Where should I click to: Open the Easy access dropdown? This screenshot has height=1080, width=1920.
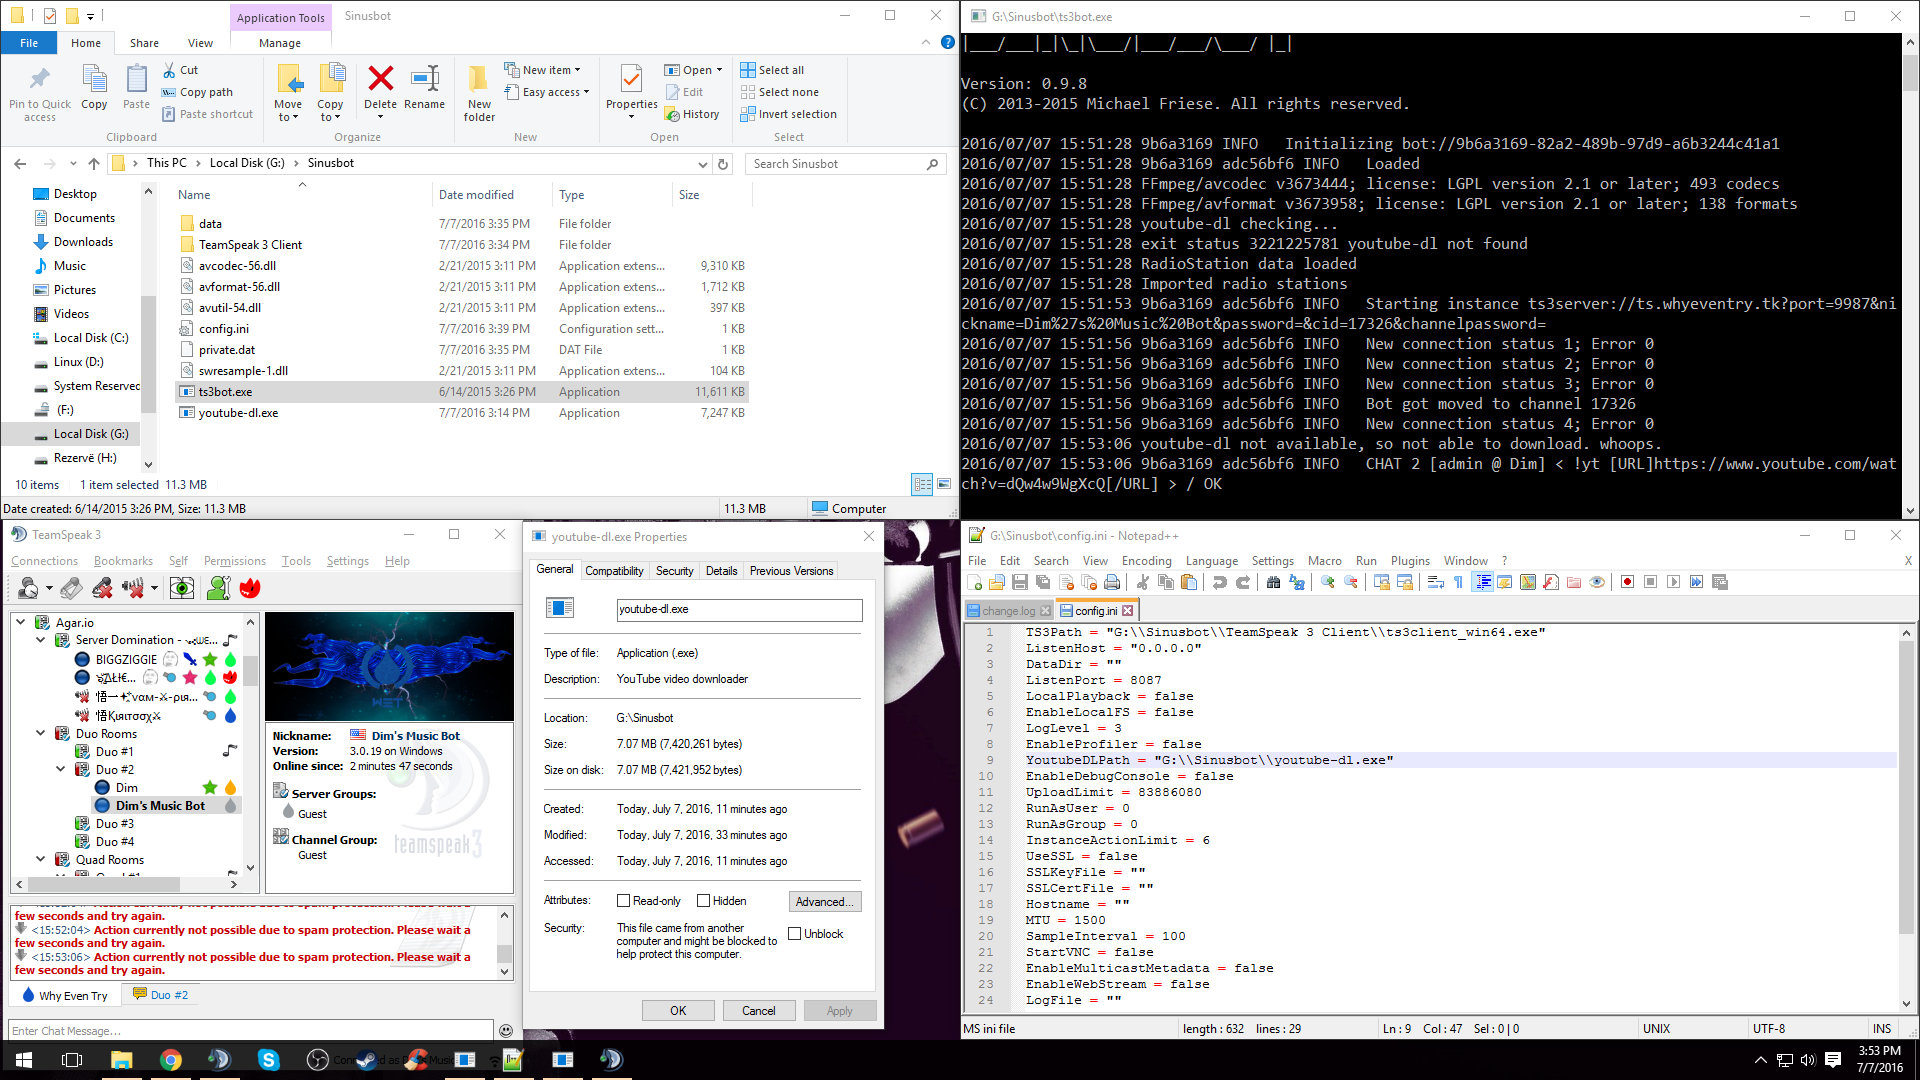[x=547, y=92]
